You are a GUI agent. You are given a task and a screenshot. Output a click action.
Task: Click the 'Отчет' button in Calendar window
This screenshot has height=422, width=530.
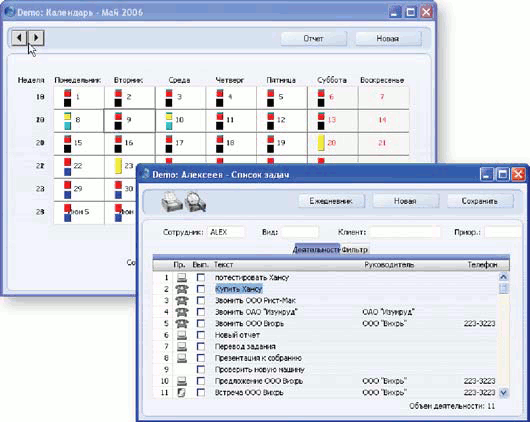[x=314, y=39]
